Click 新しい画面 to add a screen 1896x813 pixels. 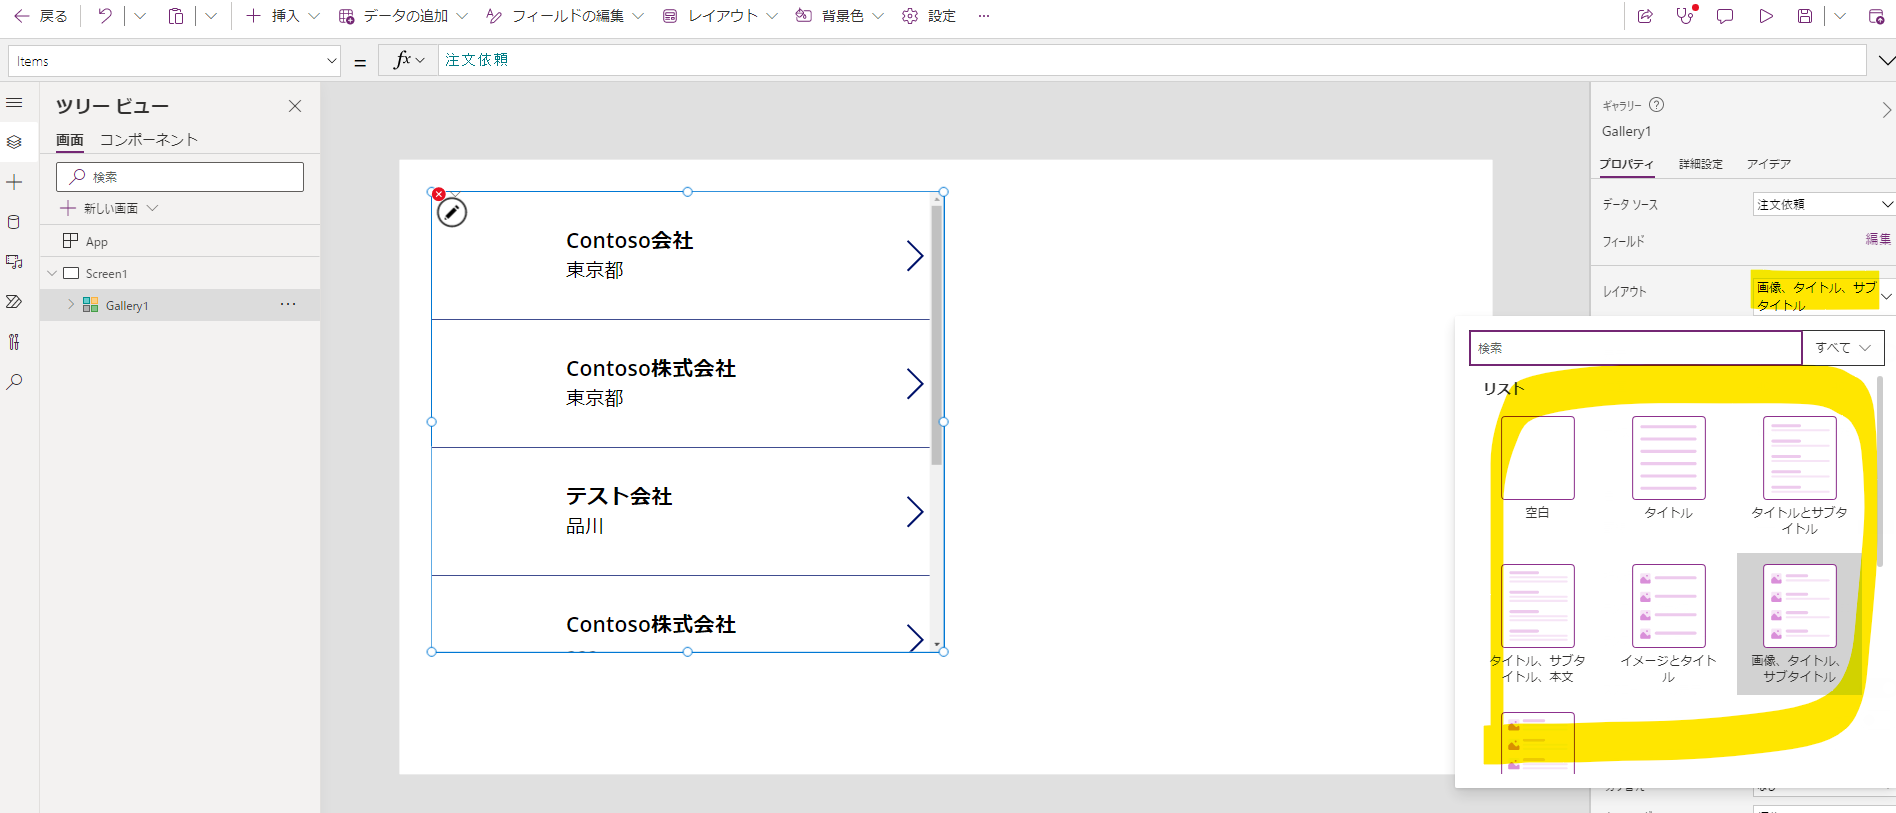[110, 208]
